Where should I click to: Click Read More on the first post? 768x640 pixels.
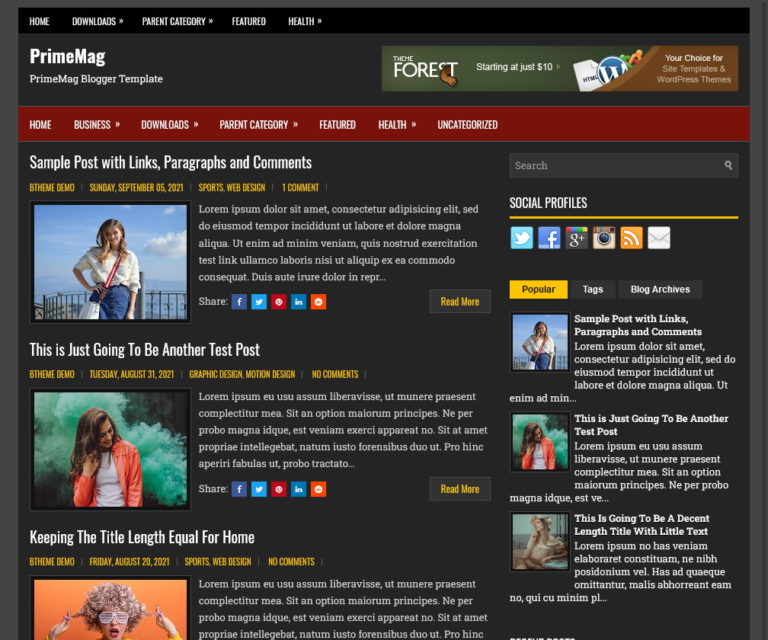460,302
